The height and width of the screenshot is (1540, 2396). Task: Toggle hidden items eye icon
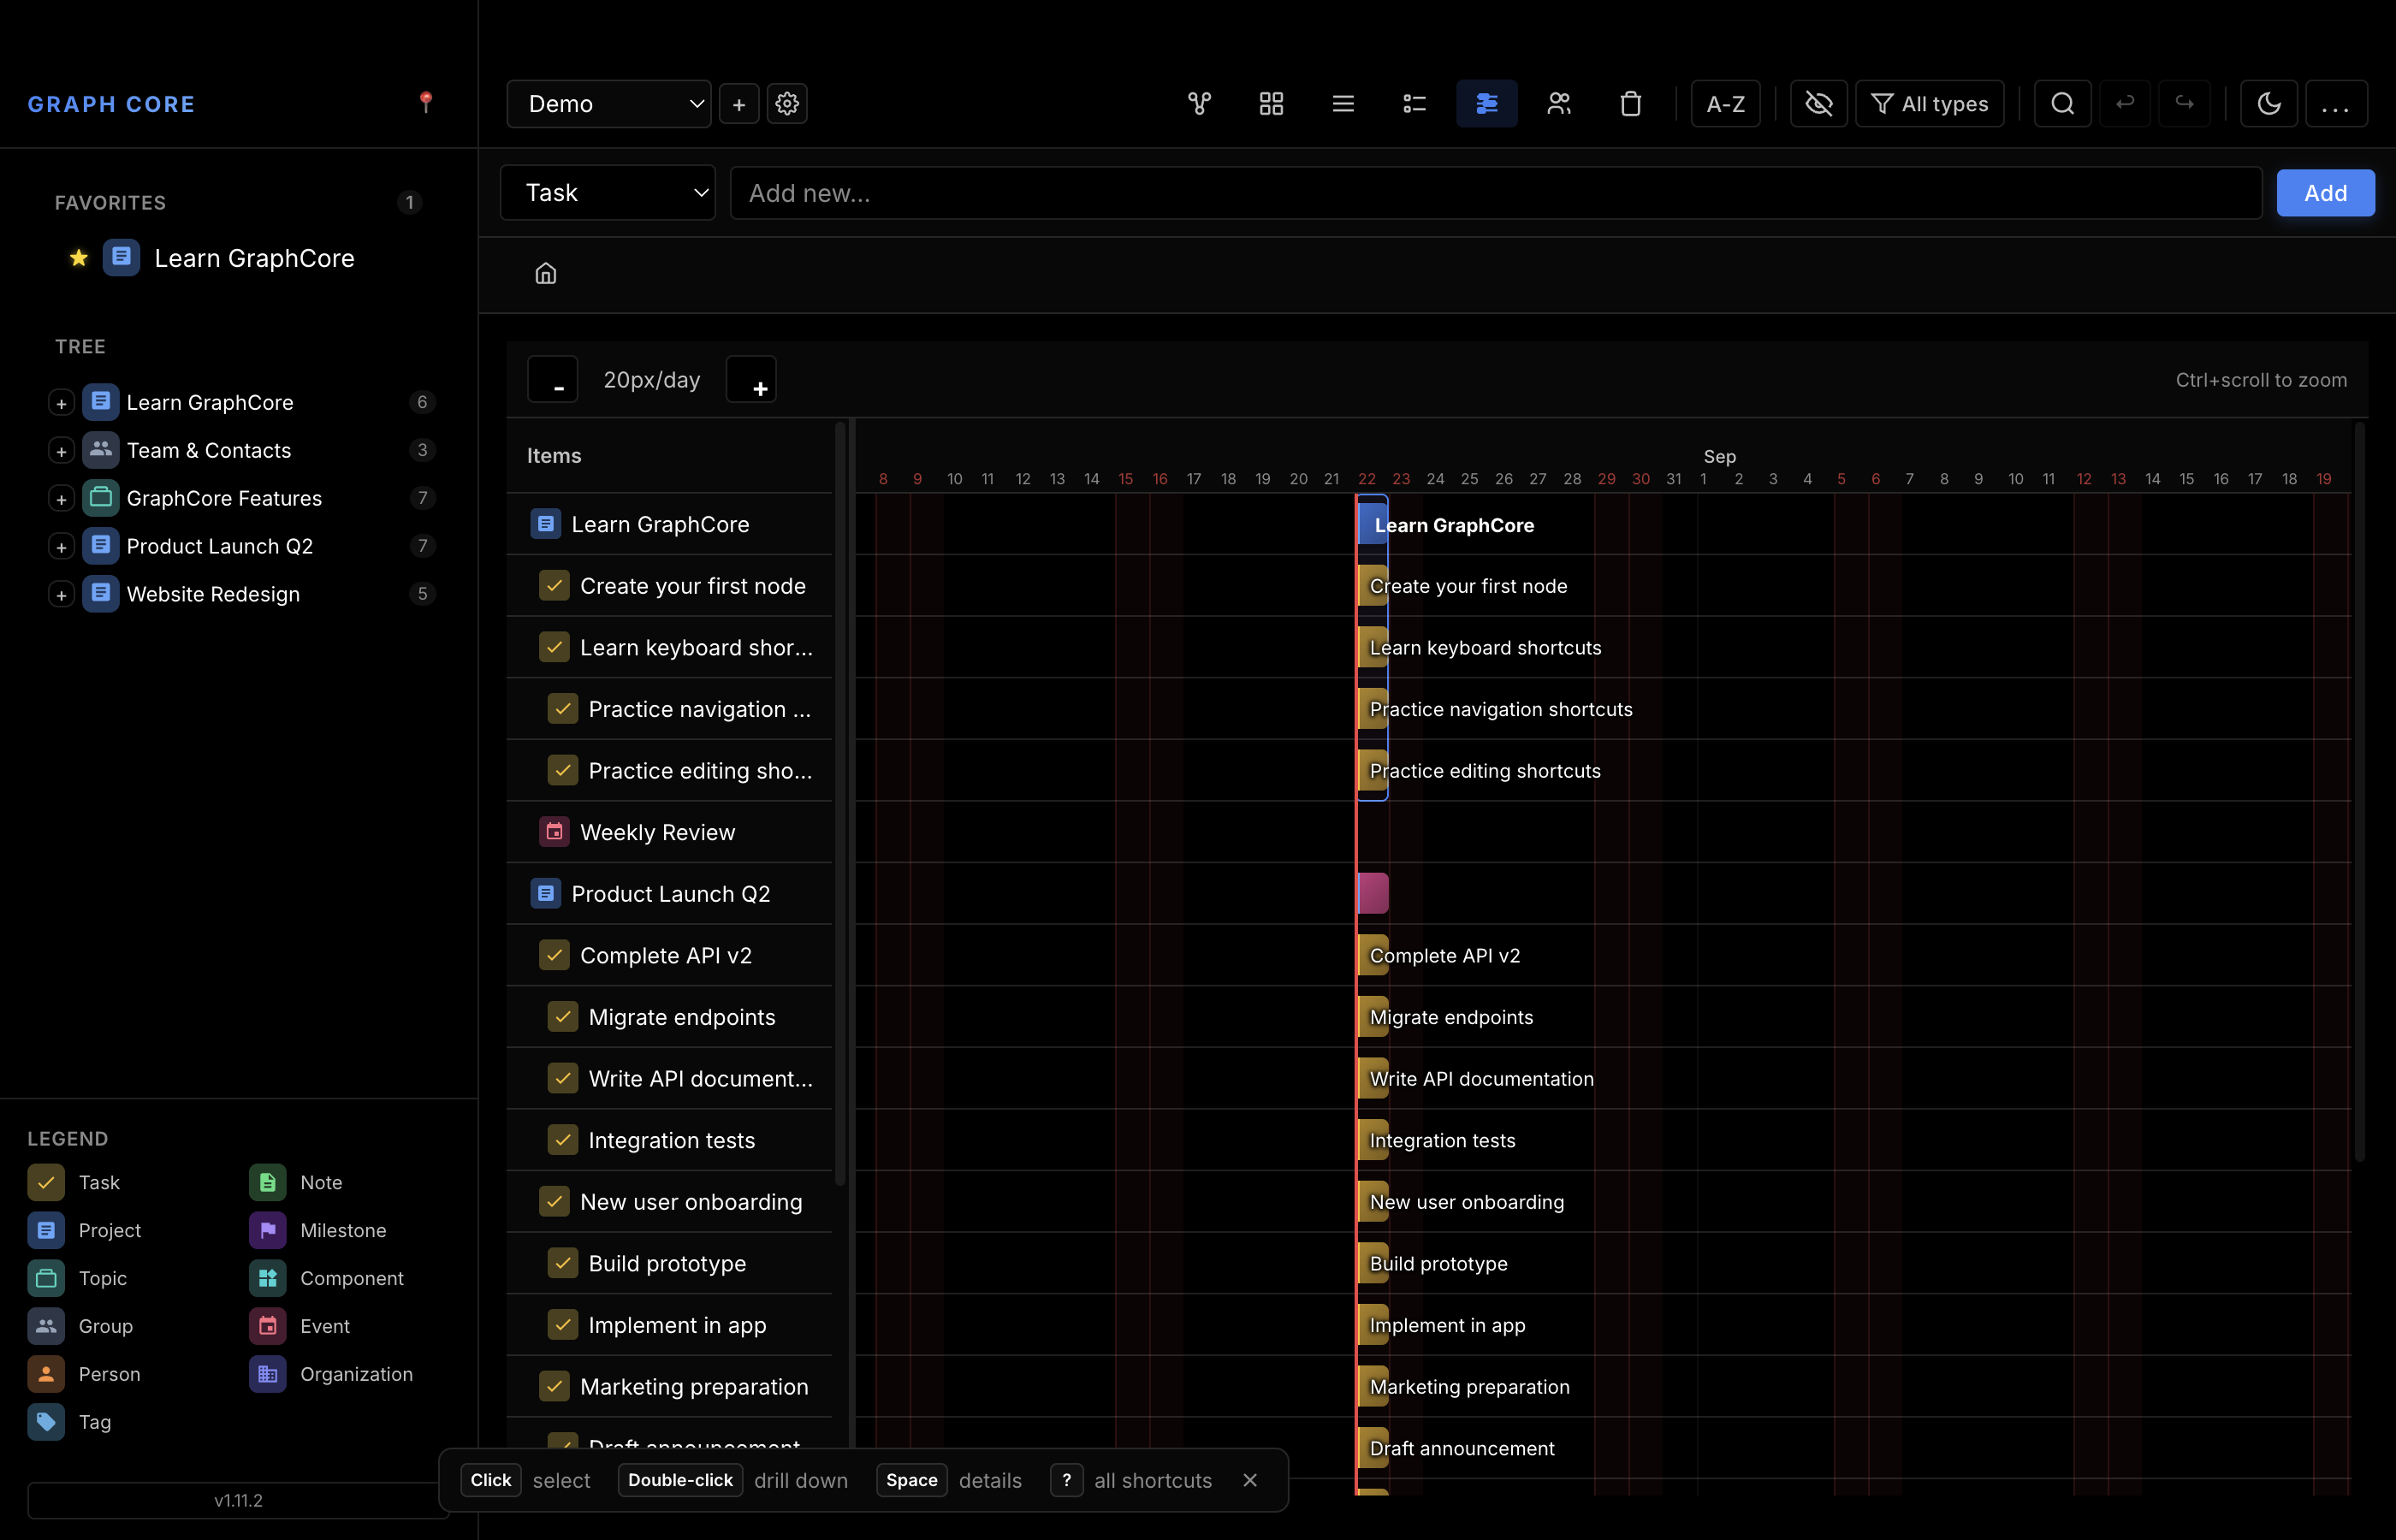pos(1818,103)
